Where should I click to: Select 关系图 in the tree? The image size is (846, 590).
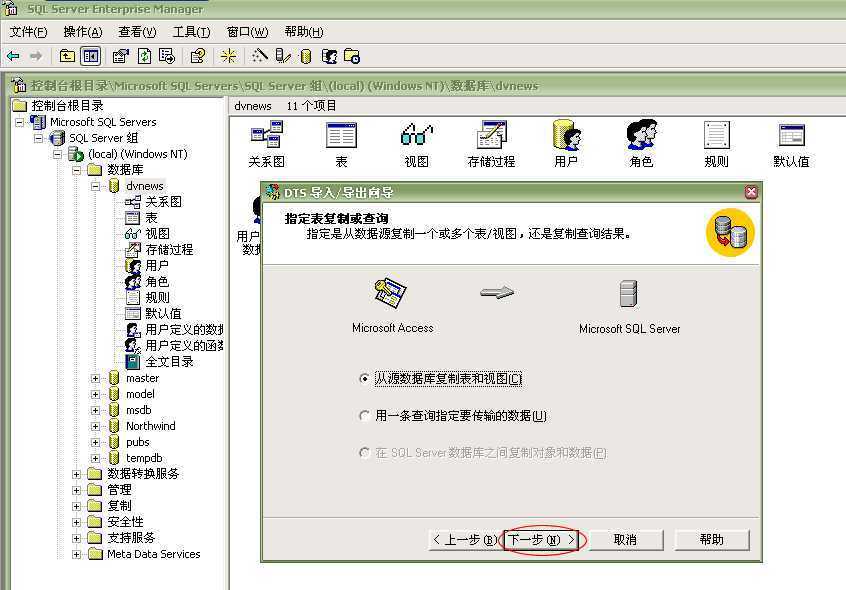point(163,202)
